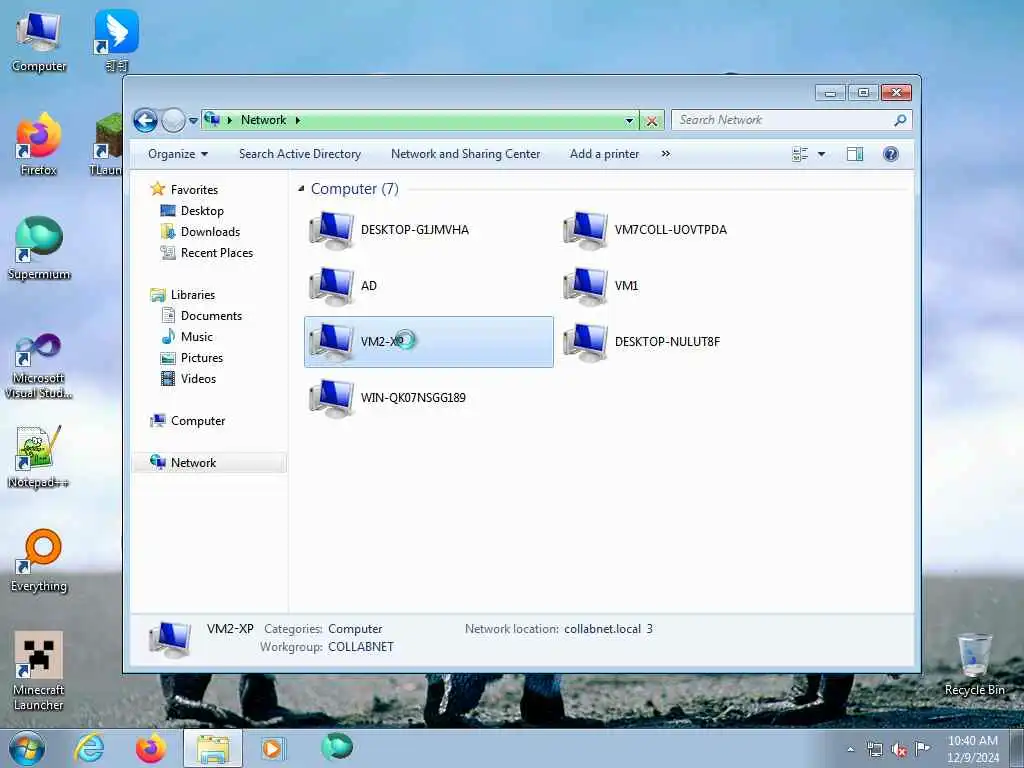Open Microsoft Visual Studio desktop shortcut
This screenshot has height=768, width=1024.
39,366
